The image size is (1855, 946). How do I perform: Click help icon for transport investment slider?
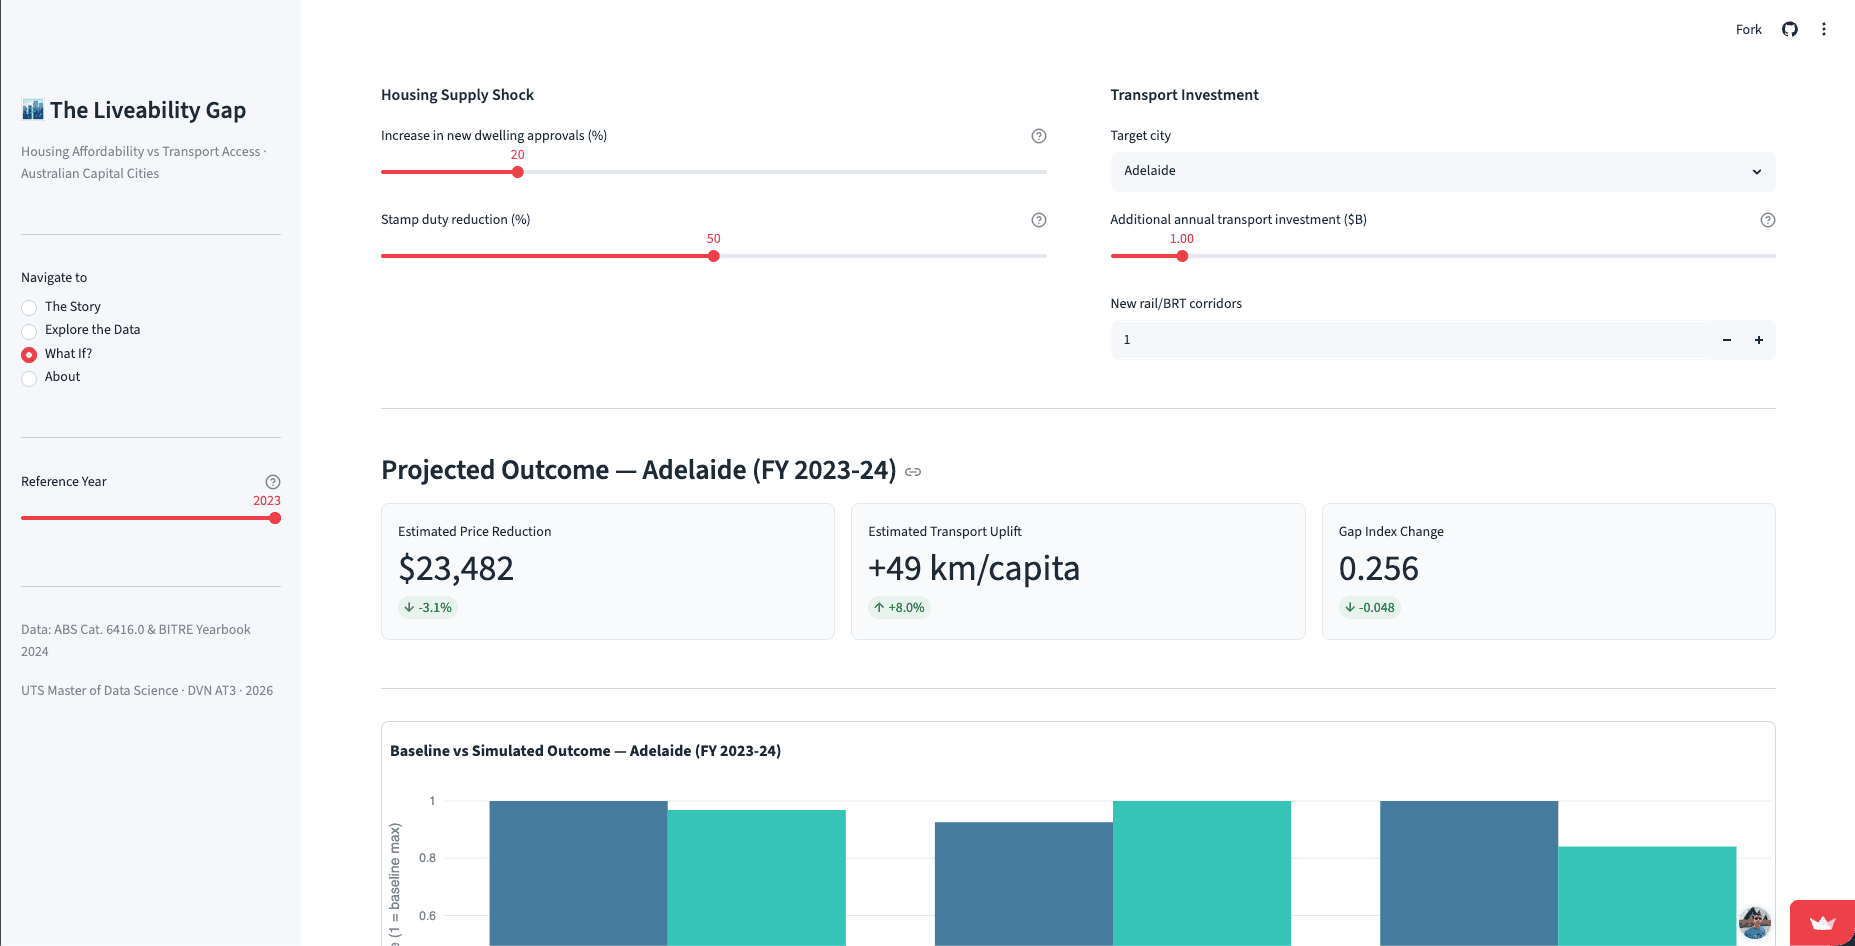point(1768,220)
